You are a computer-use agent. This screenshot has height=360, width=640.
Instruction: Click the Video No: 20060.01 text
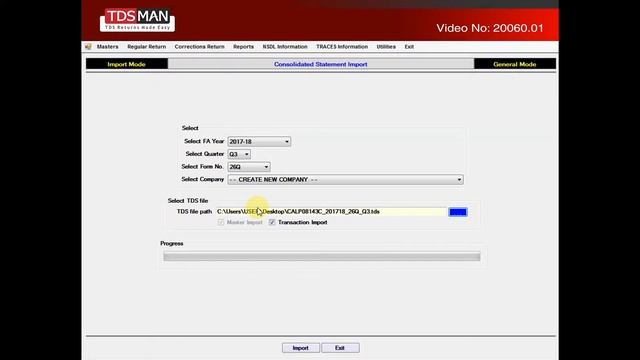tap(490, 28)
